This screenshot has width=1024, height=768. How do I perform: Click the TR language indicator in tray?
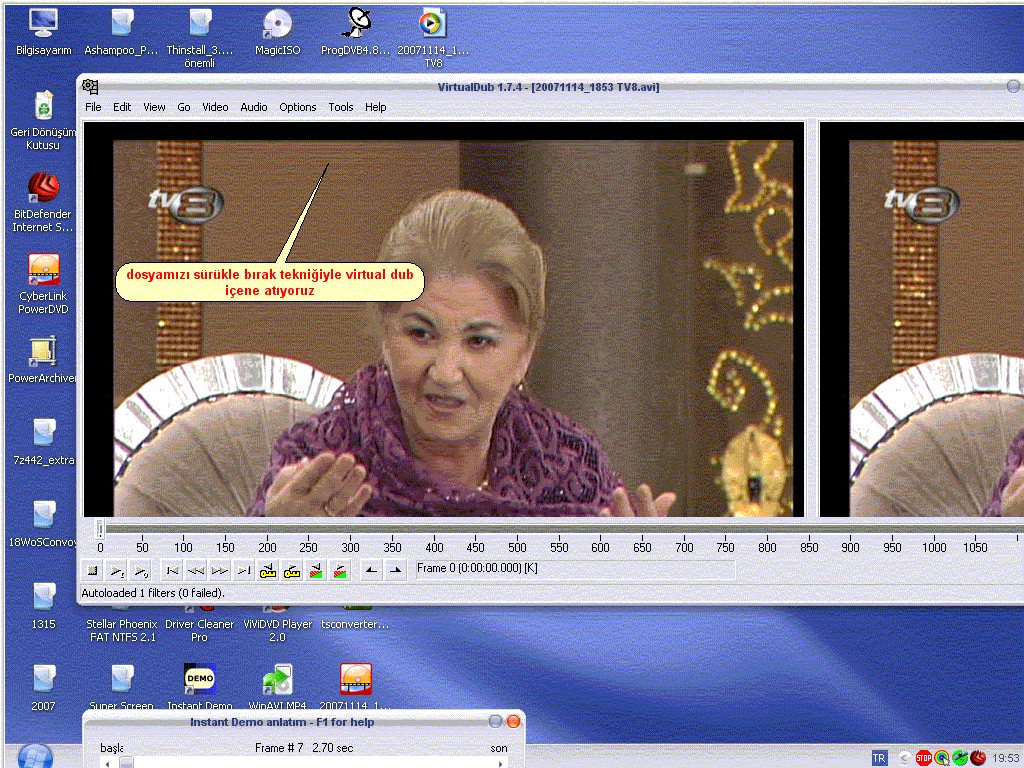click(x=879, y=758)
